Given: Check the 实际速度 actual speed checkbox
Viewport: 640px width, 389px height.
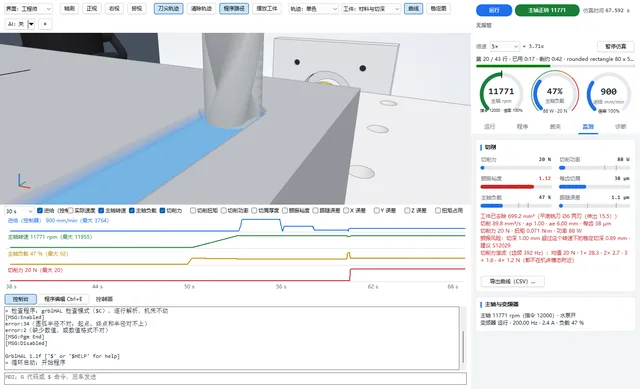Looking at the screenshot, I should (71, 211).
